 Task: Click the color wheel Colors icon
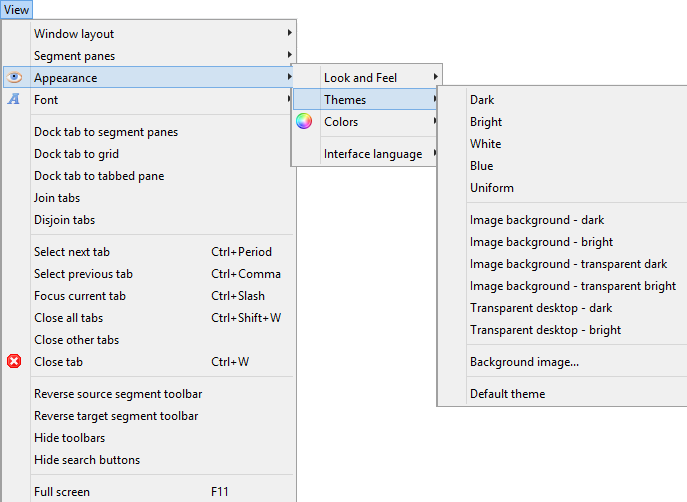click(304, 122)
